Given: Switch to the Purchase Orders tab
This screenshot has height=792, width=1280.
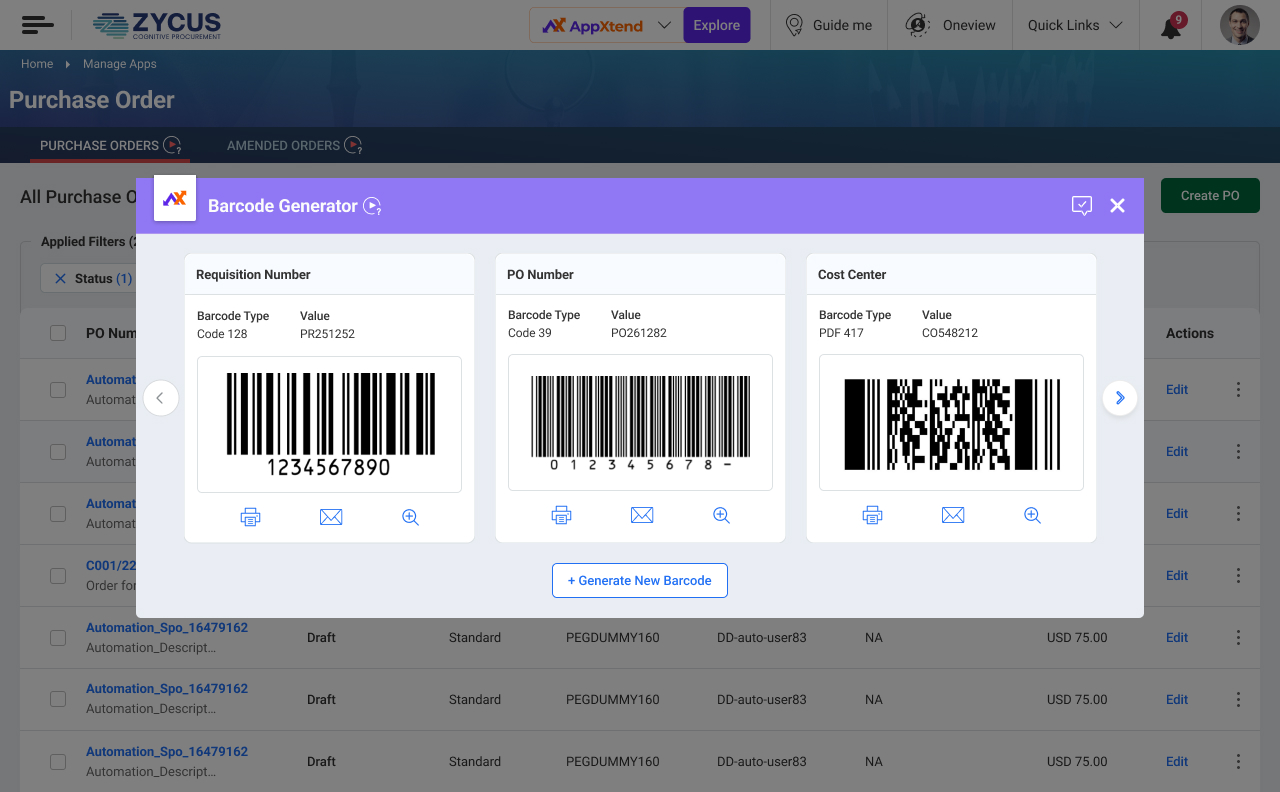Looking at the screenshot, I should 110,145.
